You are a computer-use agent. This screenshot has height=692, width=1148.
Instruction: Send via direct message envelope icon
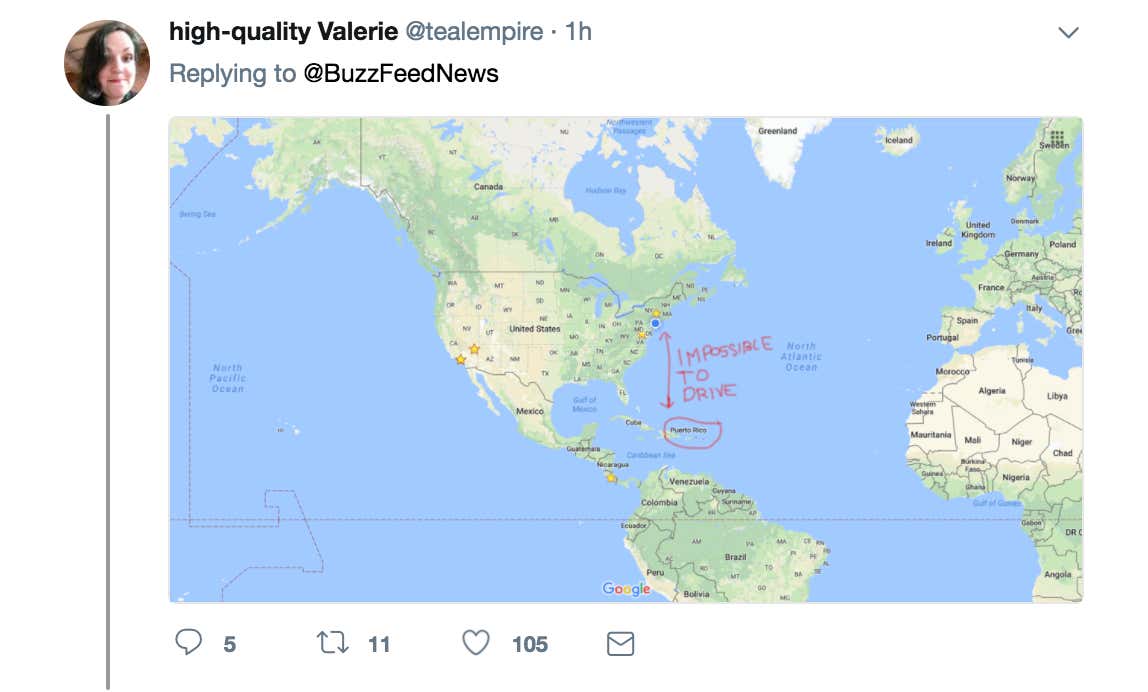pos(621,643)
